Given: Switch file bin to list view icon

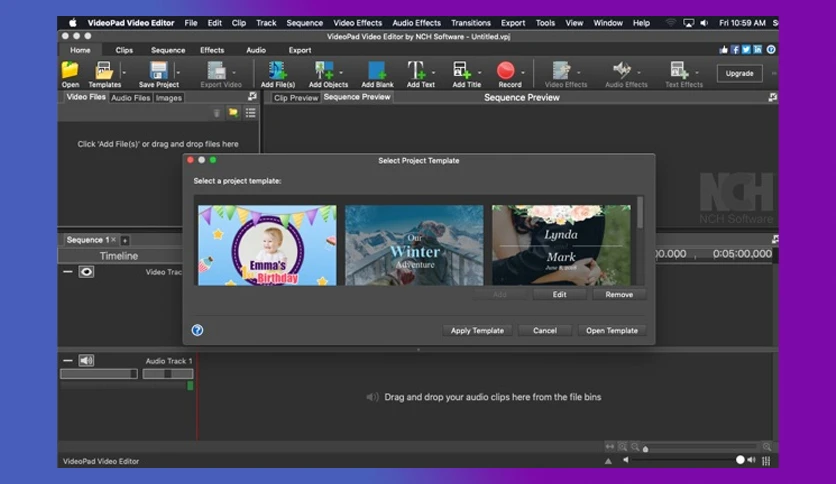Looking at the screenshot, I should coord(251,113).
